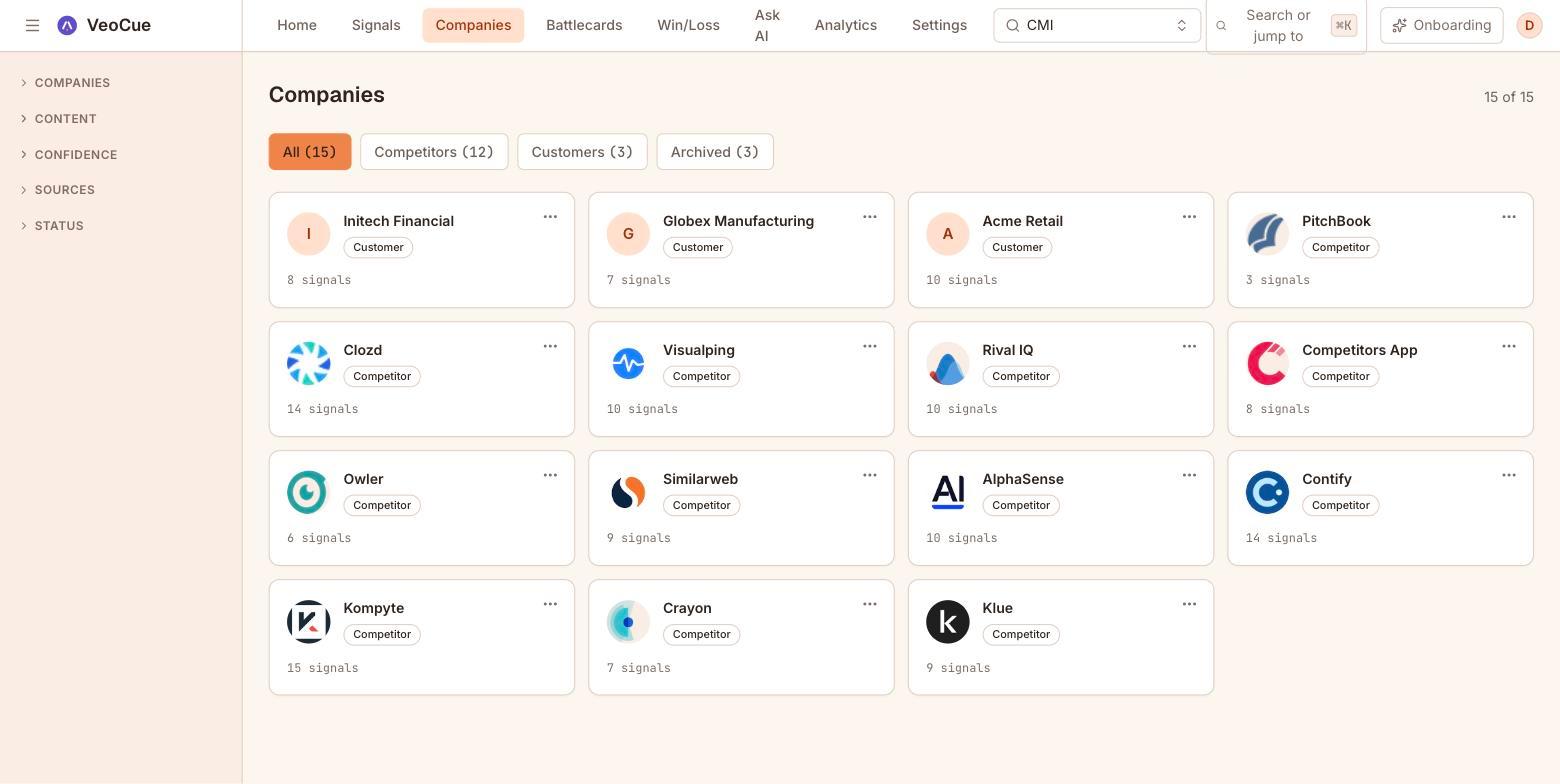
Task: Open the Globex Manufacturing company name
Action: click(738, 221)
